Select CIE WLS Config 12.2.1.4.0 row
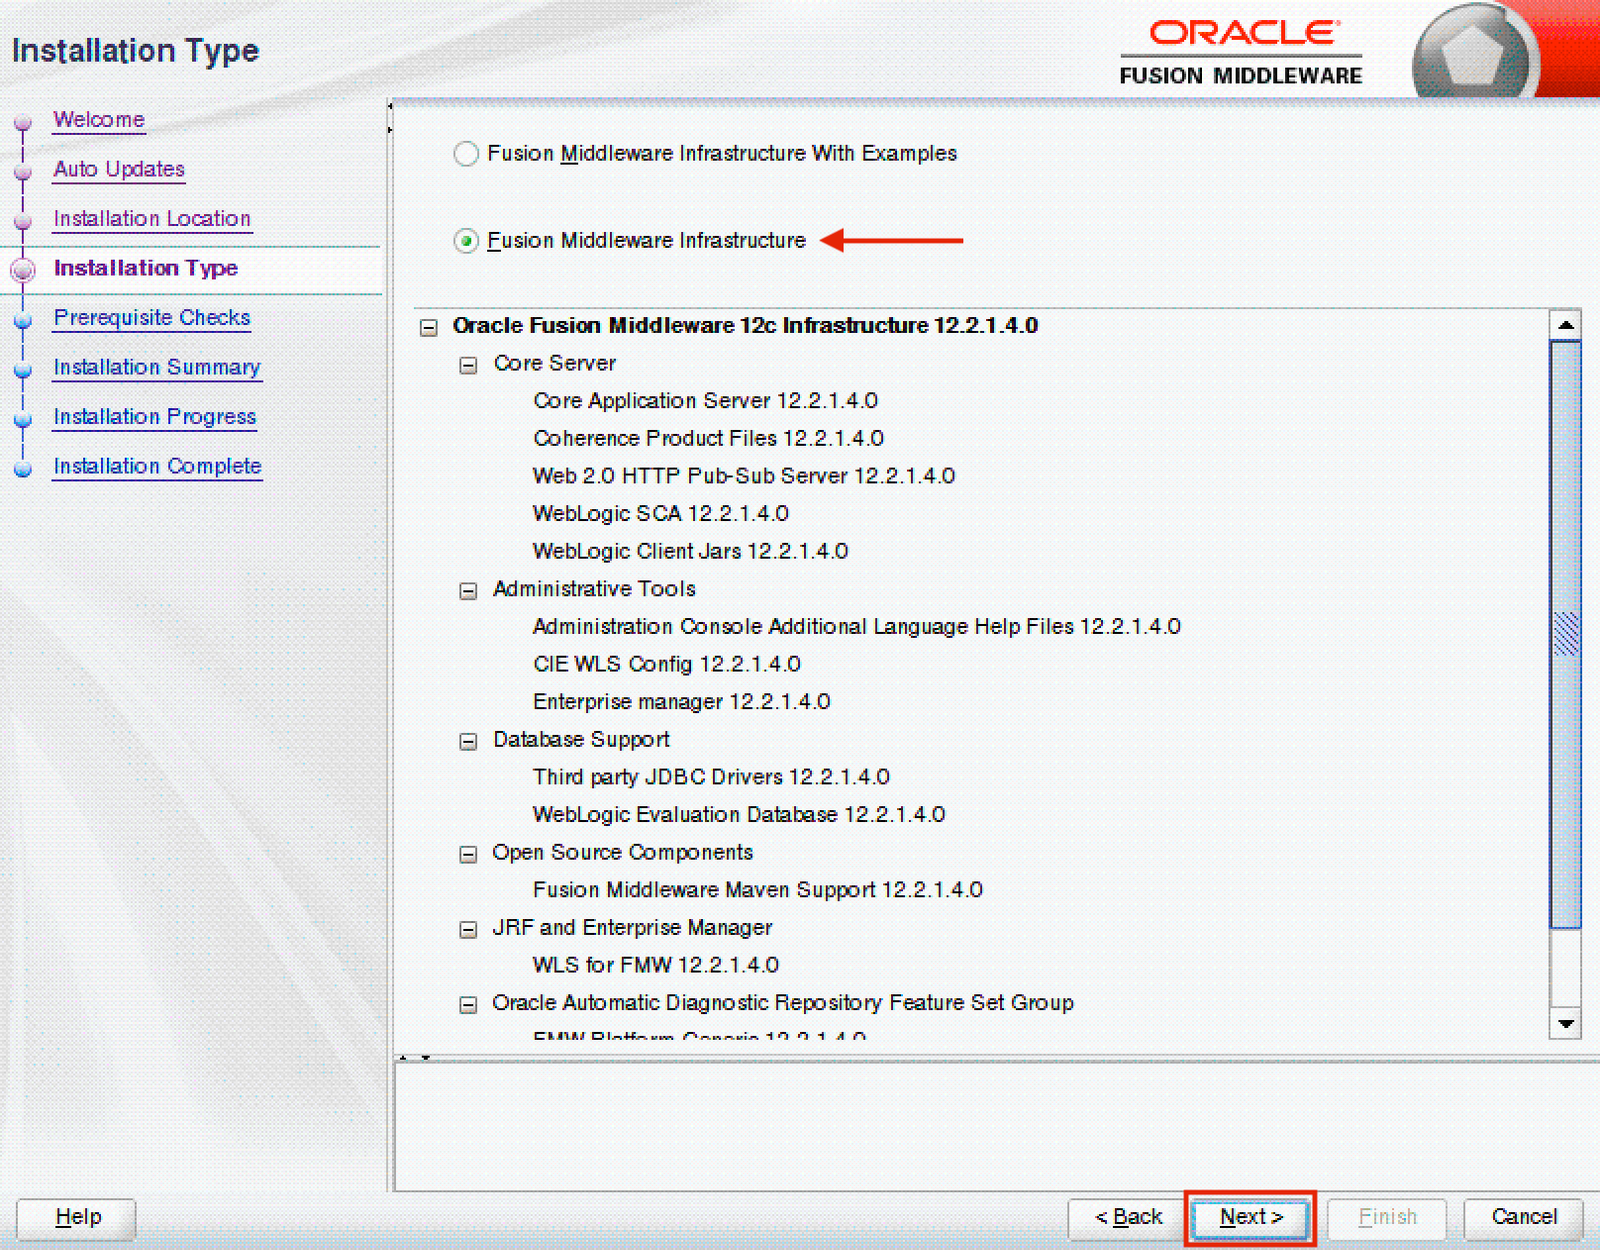Image resolution: width=1600 pixels, height=1250 pixels. click(666, 665)
